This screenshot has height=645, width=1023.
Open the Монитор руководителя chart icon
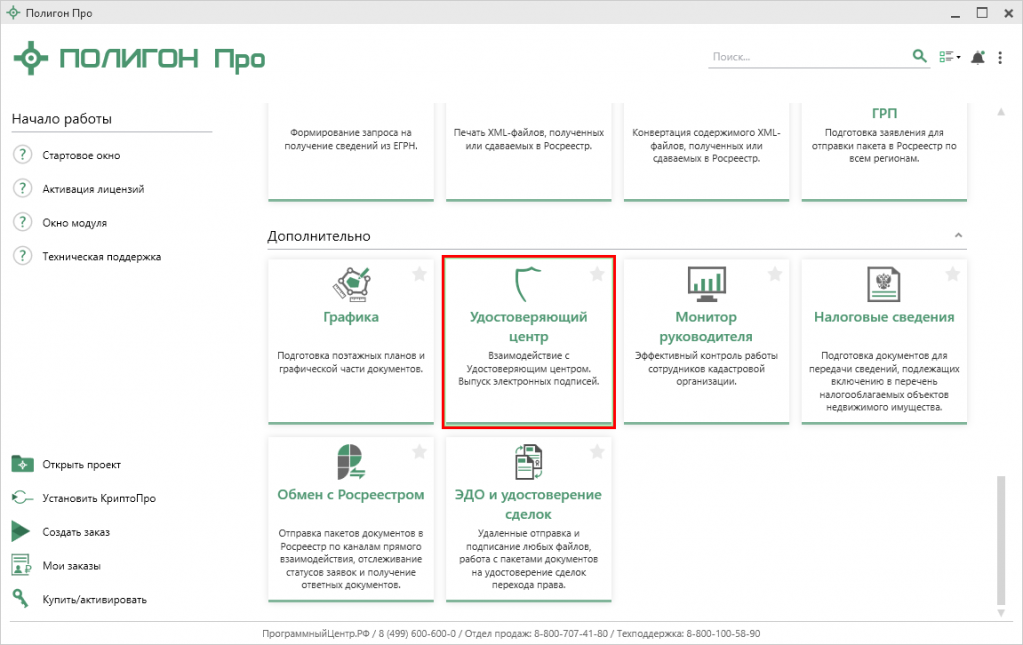click(707, 284)
